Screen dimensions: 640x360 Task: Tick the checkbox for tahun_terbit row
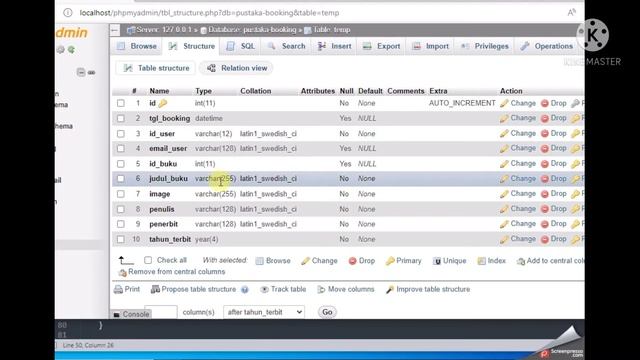(121, 239)
